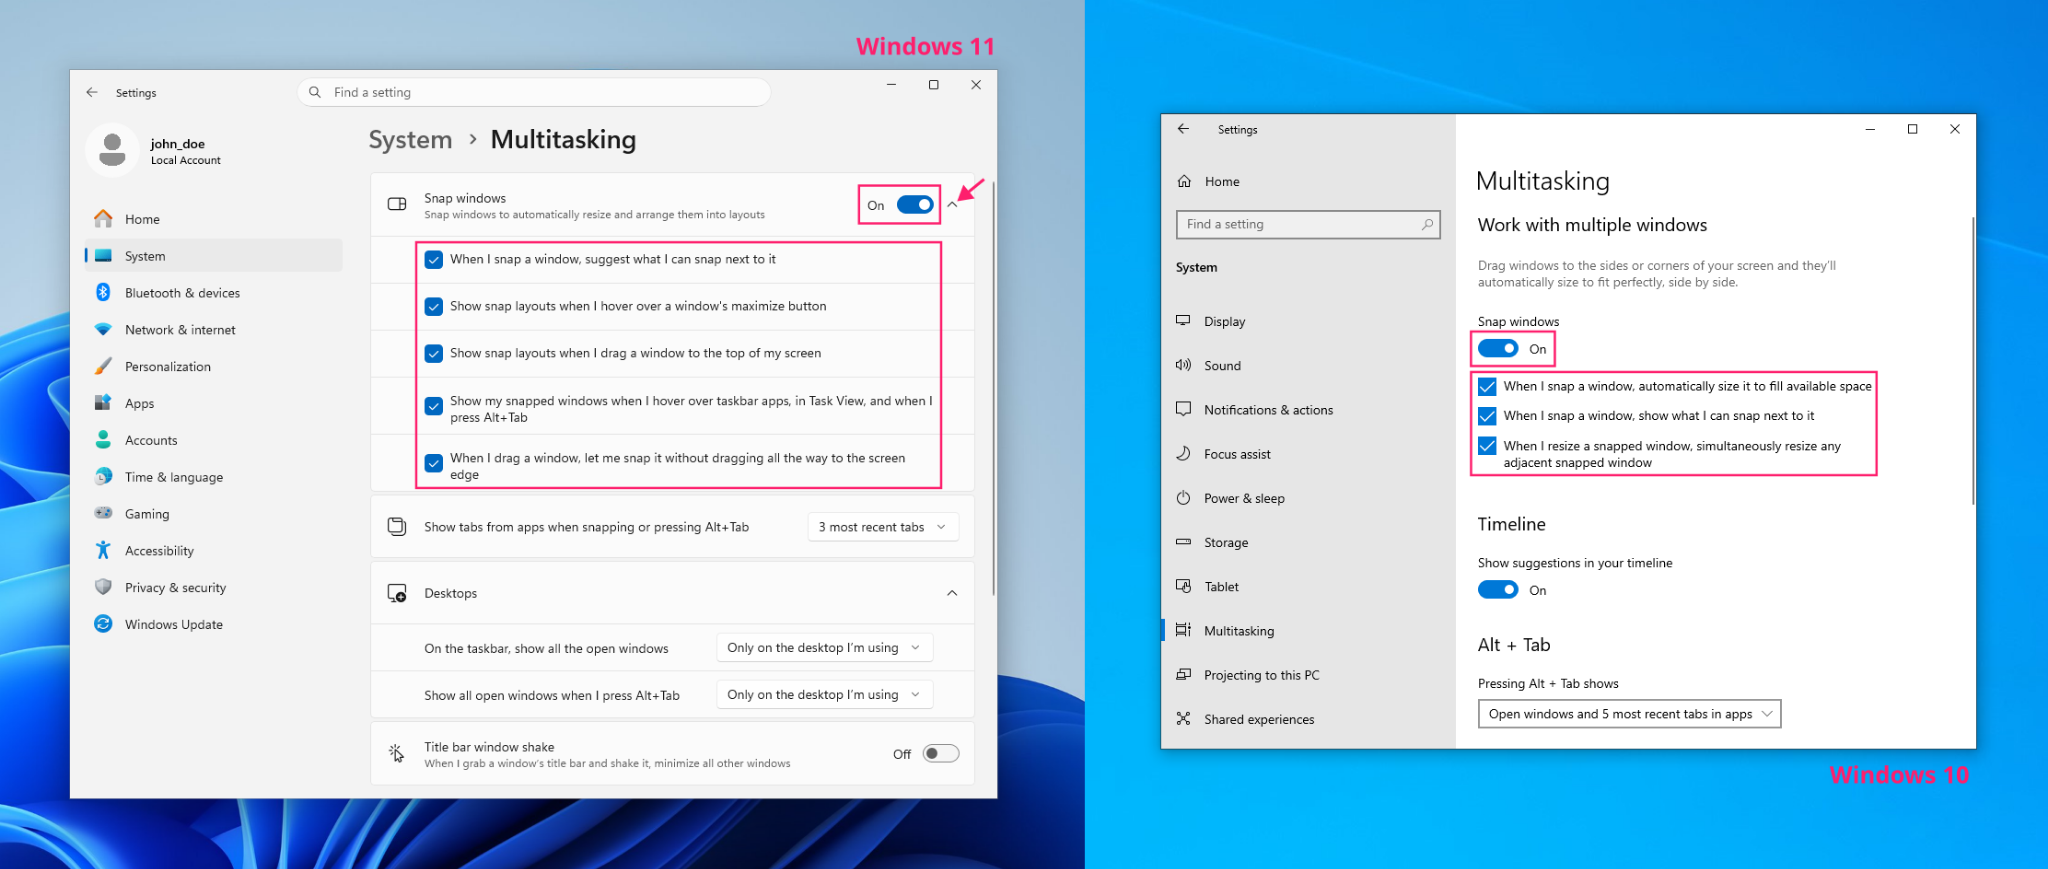Click the Sound speaker icon in Windows 10 sidebar

[x=1184, y=365]
